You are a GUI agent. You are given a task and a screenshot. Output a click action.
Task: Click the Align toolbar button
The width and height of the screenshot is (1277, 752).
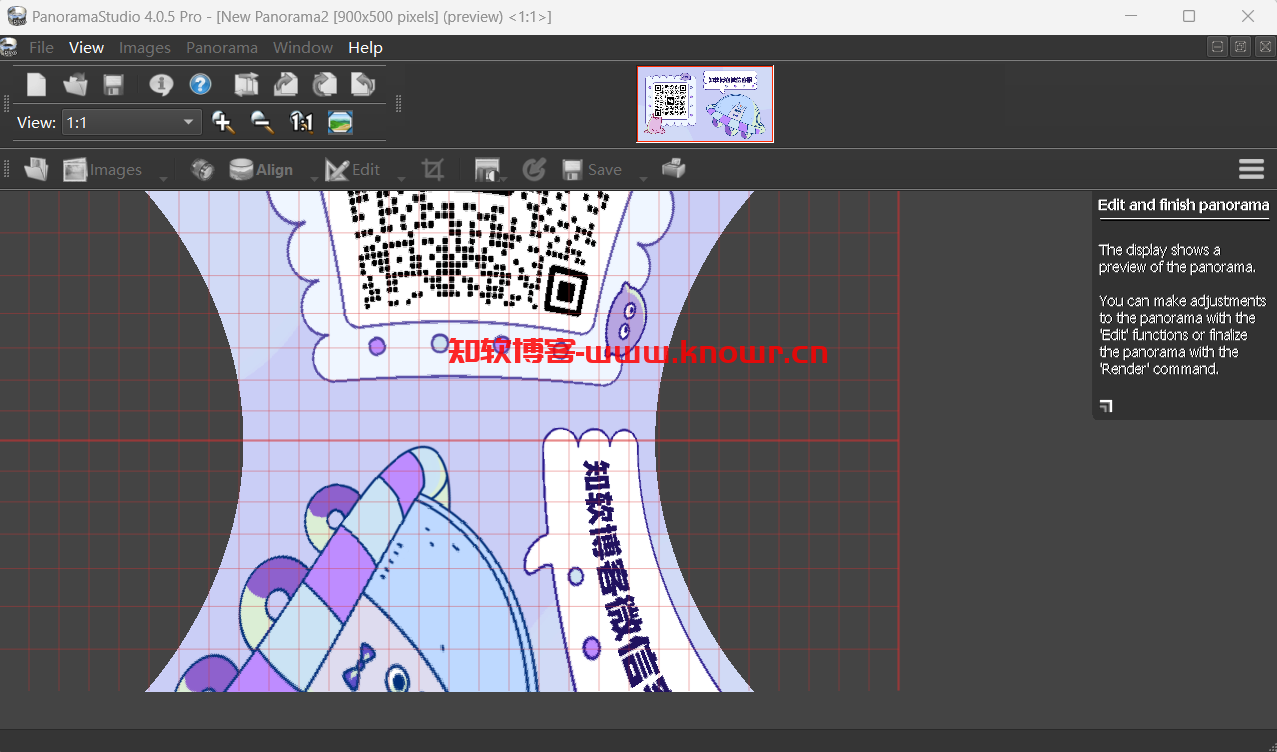coord(261,170)
